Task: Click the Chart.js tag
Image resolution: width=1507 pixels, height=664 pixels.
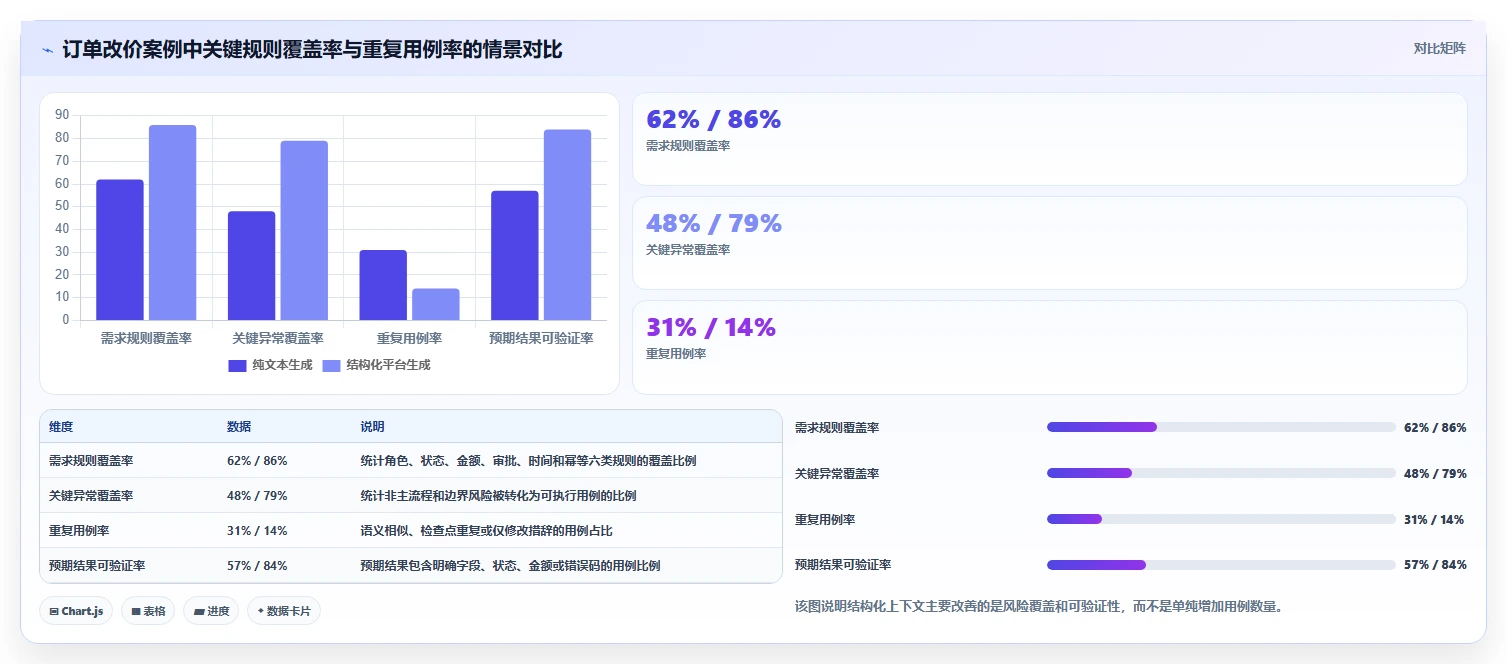Action: pos(76,611)
